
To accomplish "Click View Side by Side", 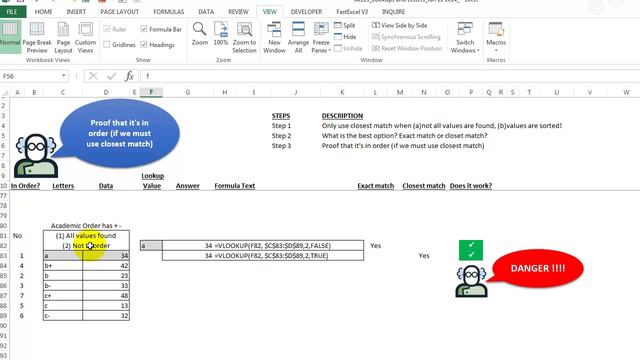I will coord(400,25).
